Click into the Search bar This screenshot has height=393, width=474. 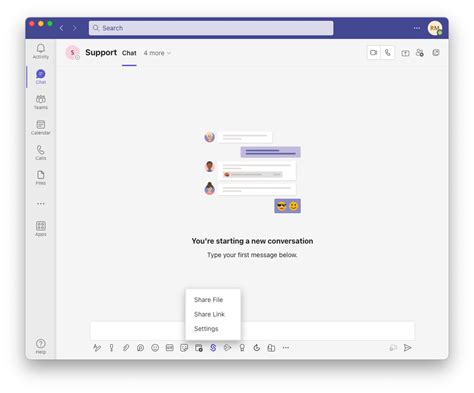pos(211,28)
